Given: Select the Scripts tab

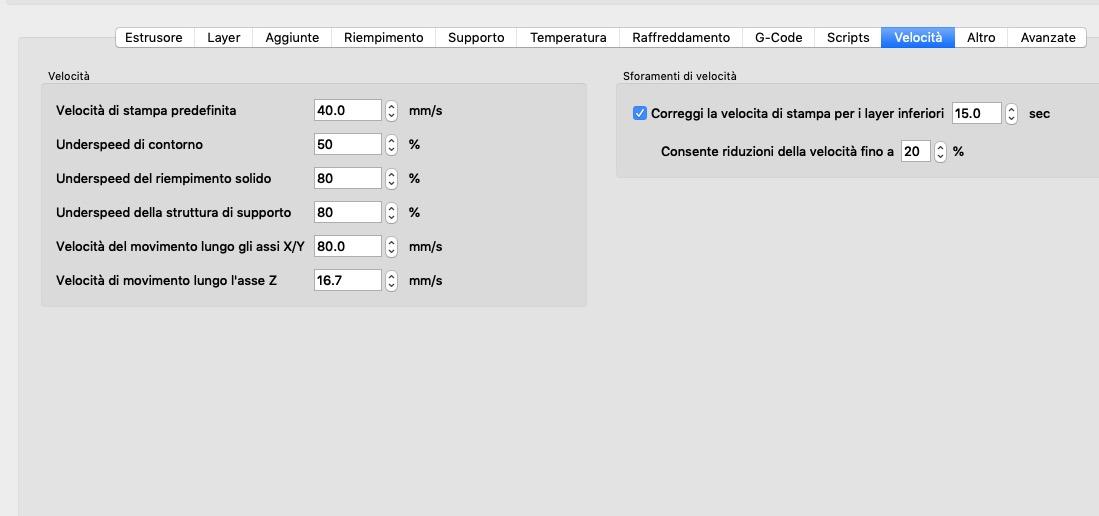Looking at the screenshot, I should pos(847,38).
